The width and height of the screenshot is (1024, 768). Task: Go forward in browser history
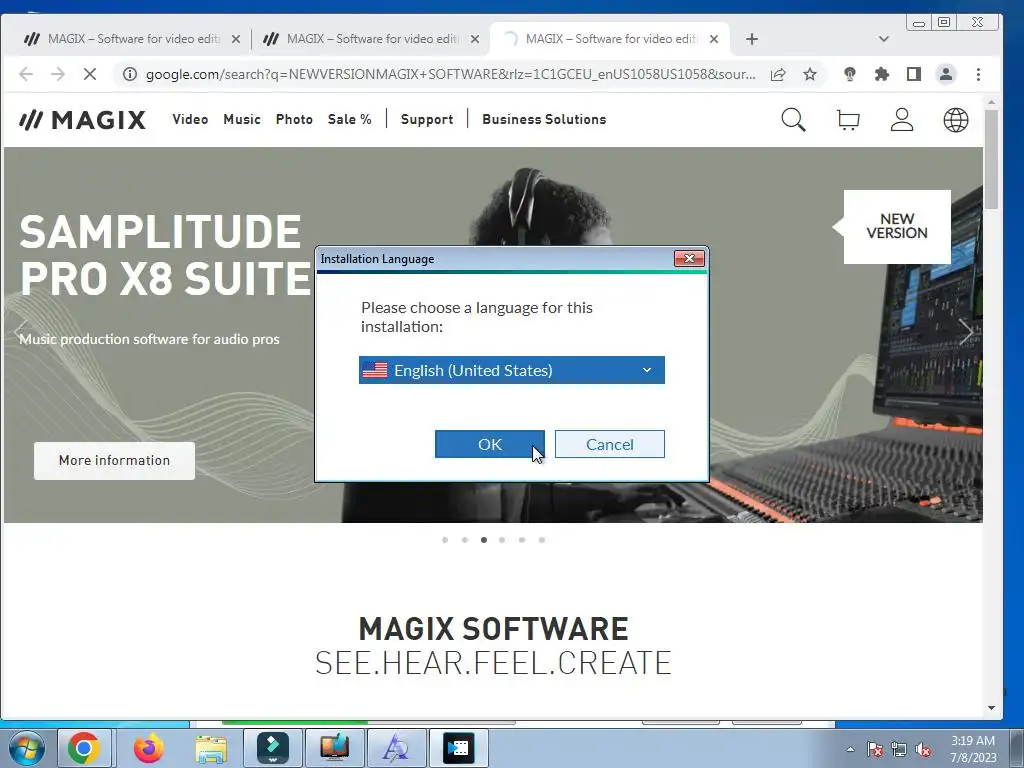pyautogui.click(x=58, y=74)
